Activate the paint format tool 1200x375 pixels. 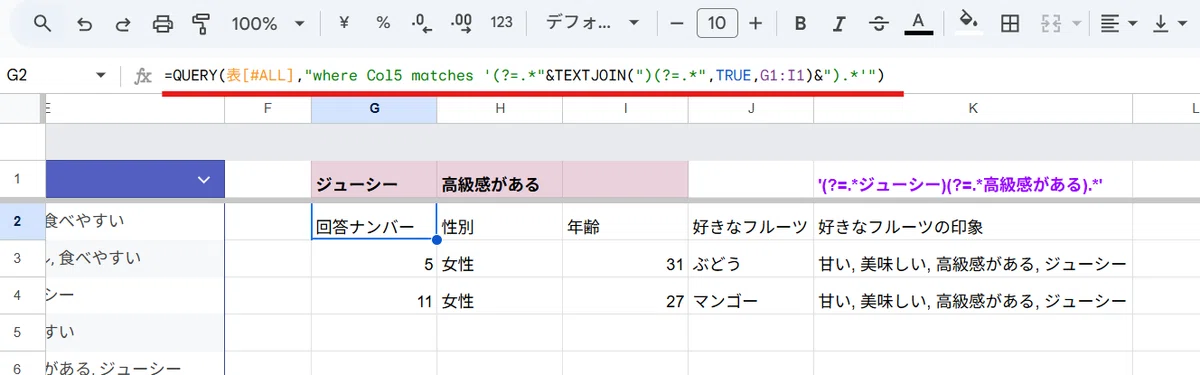(201, 23)
